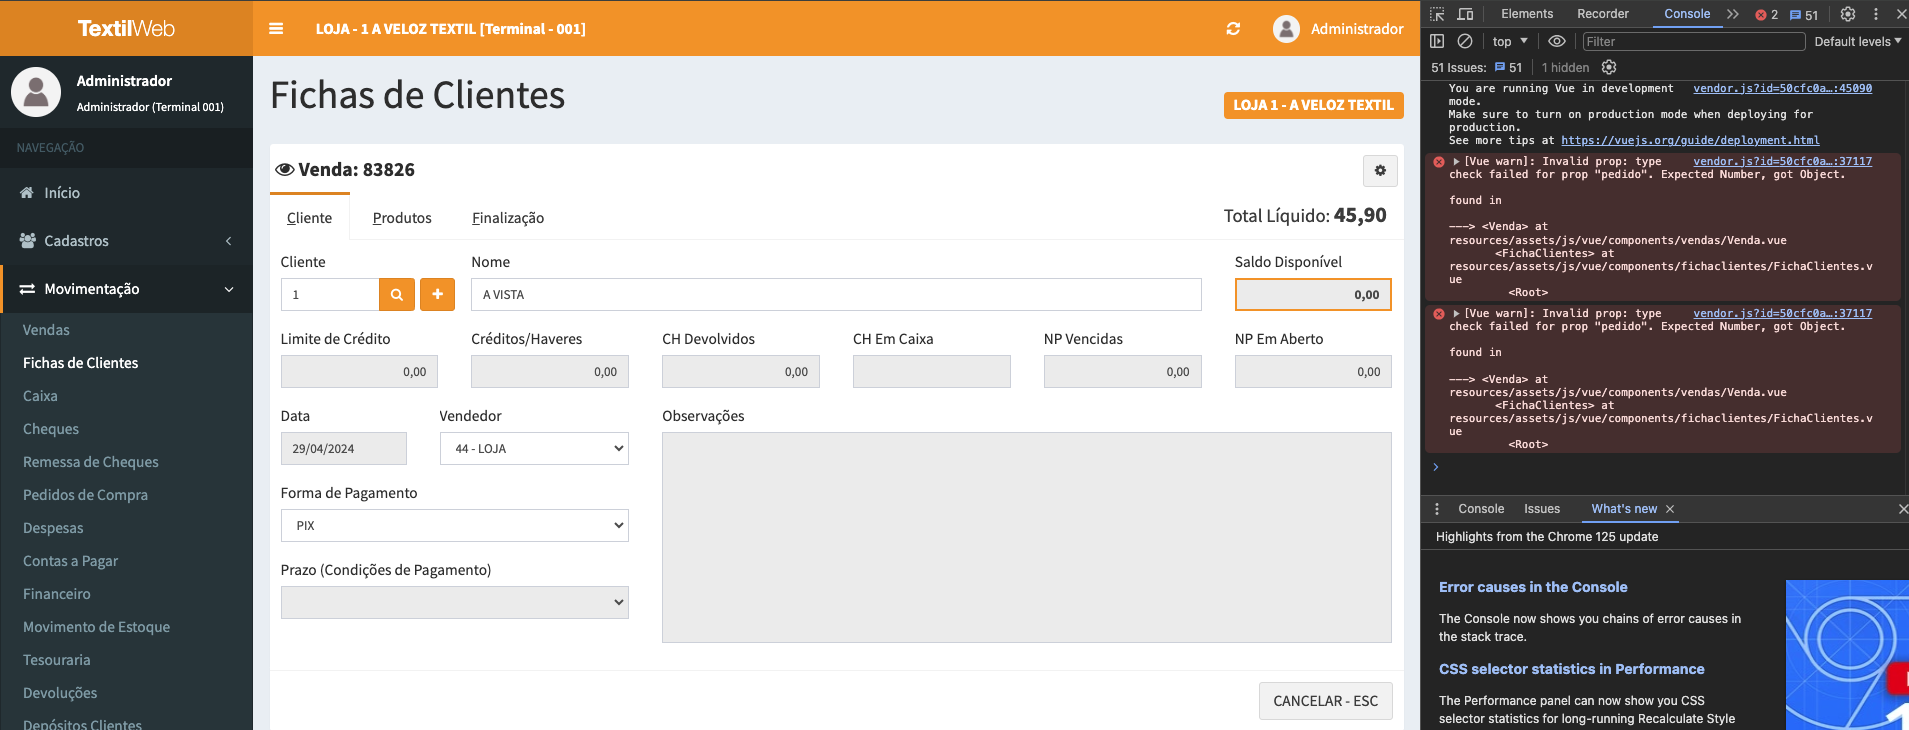The image size is (1909, 730).
Task: Open the Forma de Pagamento PIX dropdown
Action: click(x=454, y=526)
